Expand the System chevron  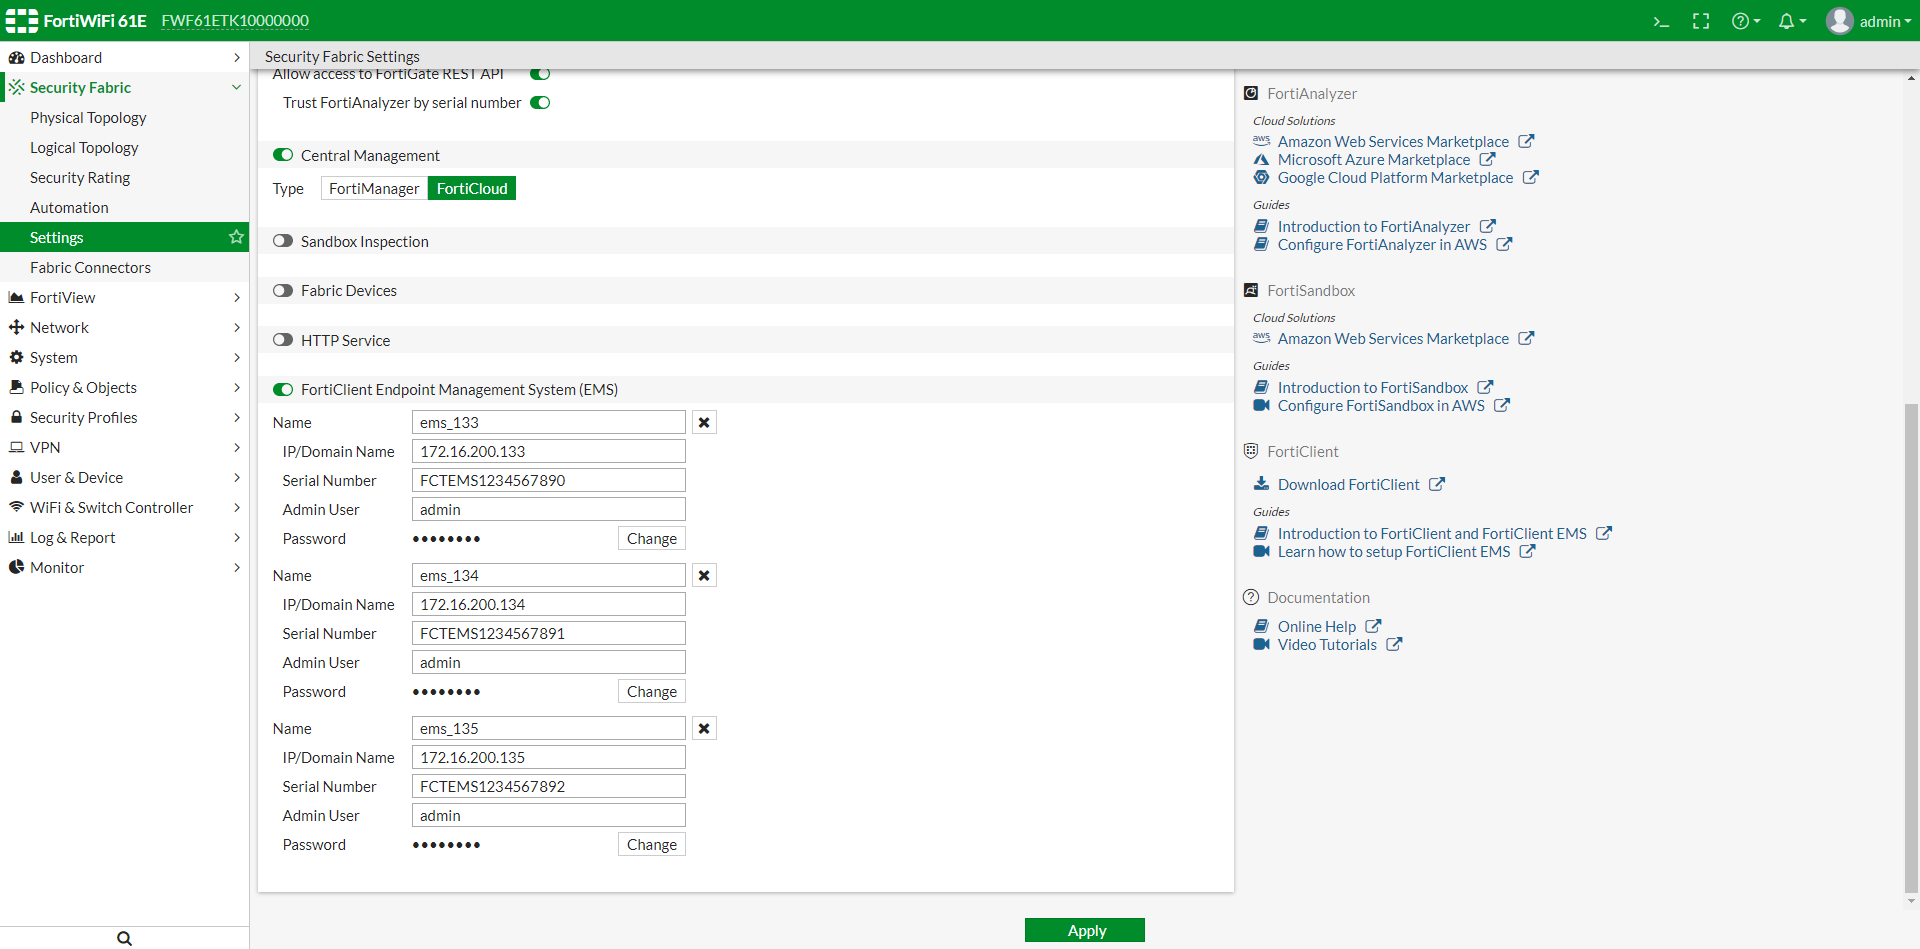[237, 357]
